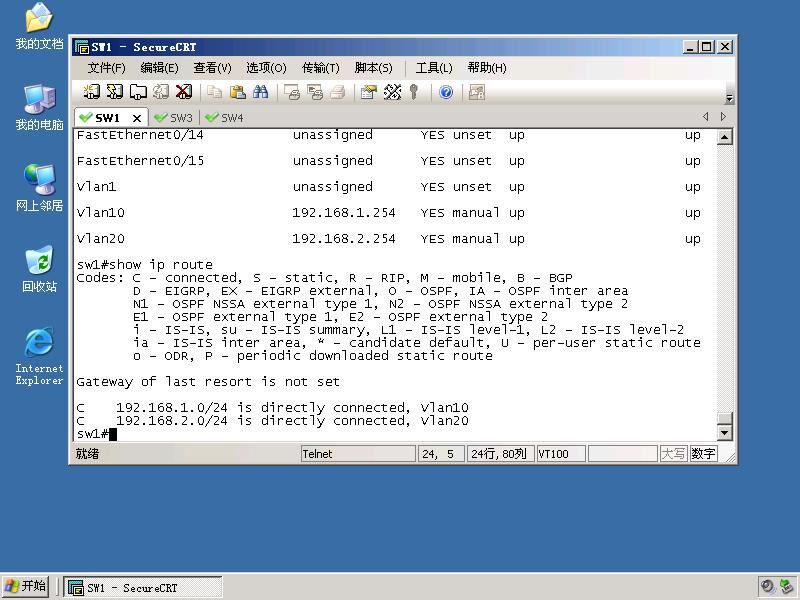
Task: Click the Global Options tools icon
Action: (392, 92)
